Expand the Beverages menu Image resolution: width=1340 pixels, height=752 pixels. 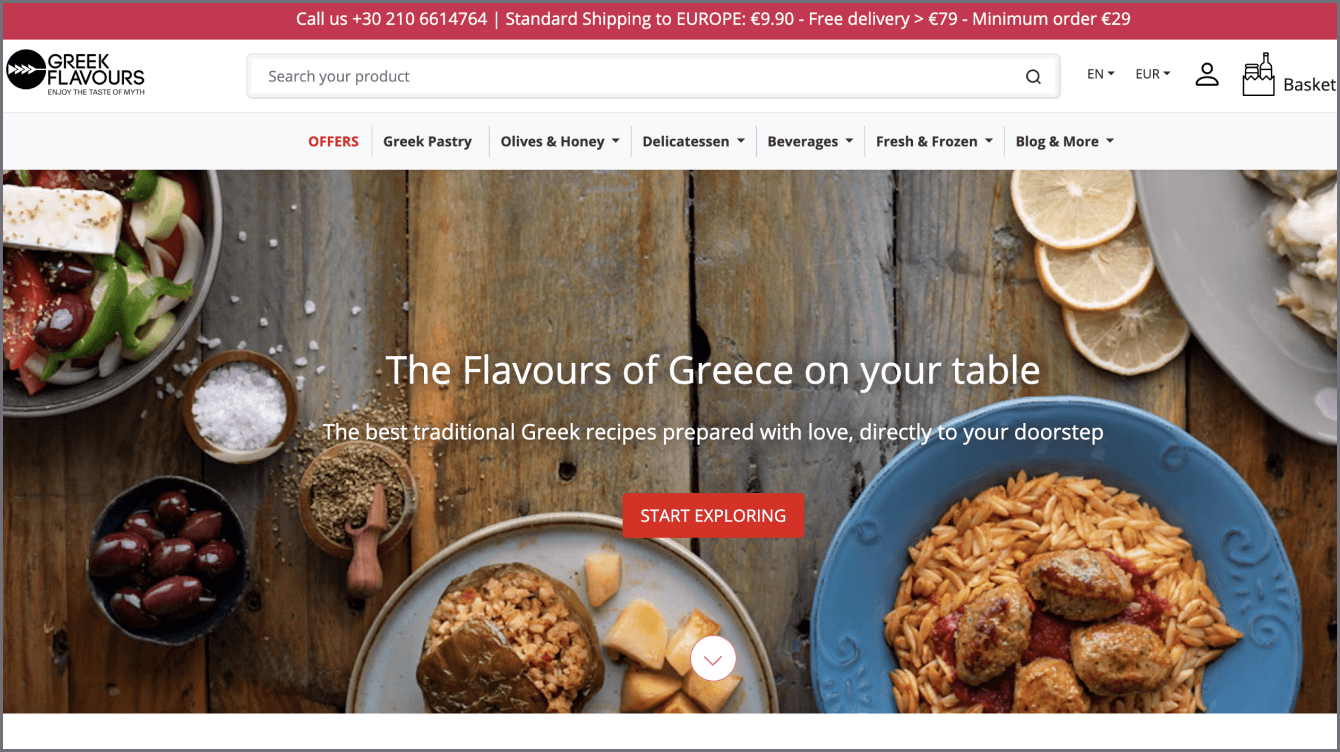[810, 141]
